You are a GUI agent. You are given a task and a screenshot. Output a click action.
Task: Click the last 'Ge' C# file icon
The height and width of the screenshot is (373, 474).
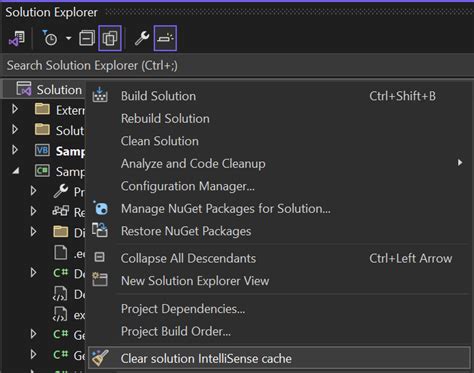[x=61, y=354]
